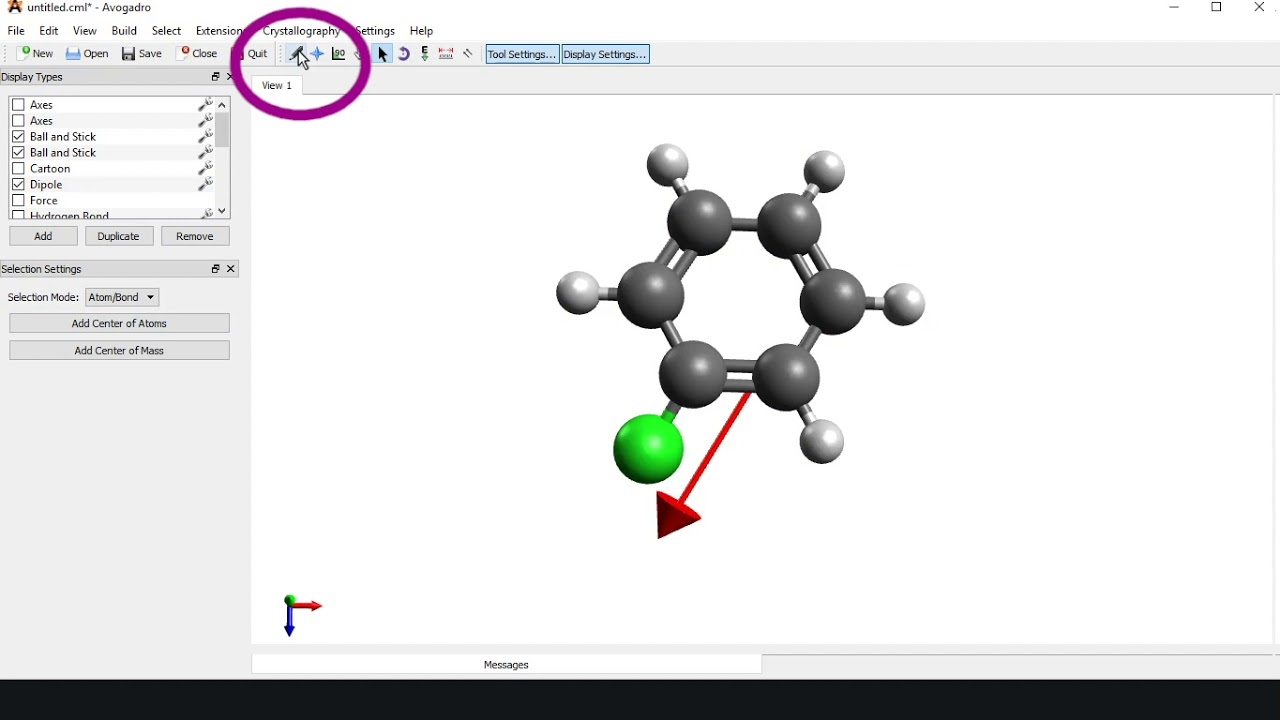Choose the Auto Rotate tool
Image resolution: width=1280 pixels, height=720 pixels.
point(404,54)
